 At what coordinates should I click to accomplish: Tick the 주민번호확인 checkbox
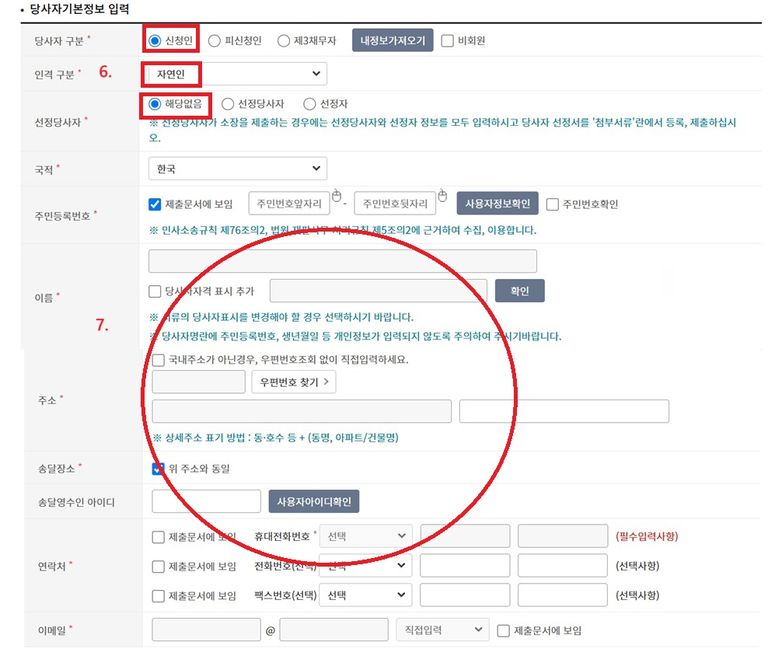553,204
